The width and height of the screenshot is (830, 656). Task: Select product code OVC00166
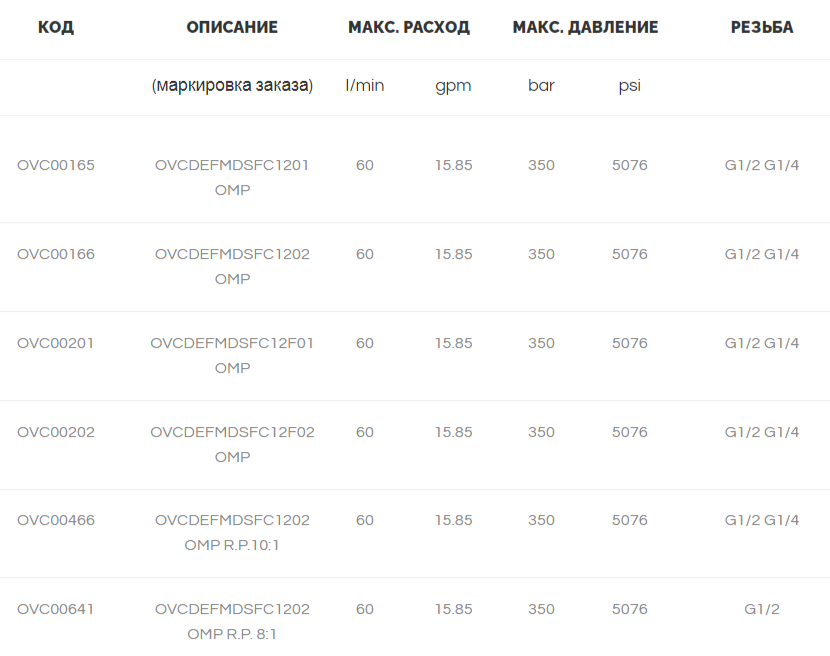click(x=56, y=254)
